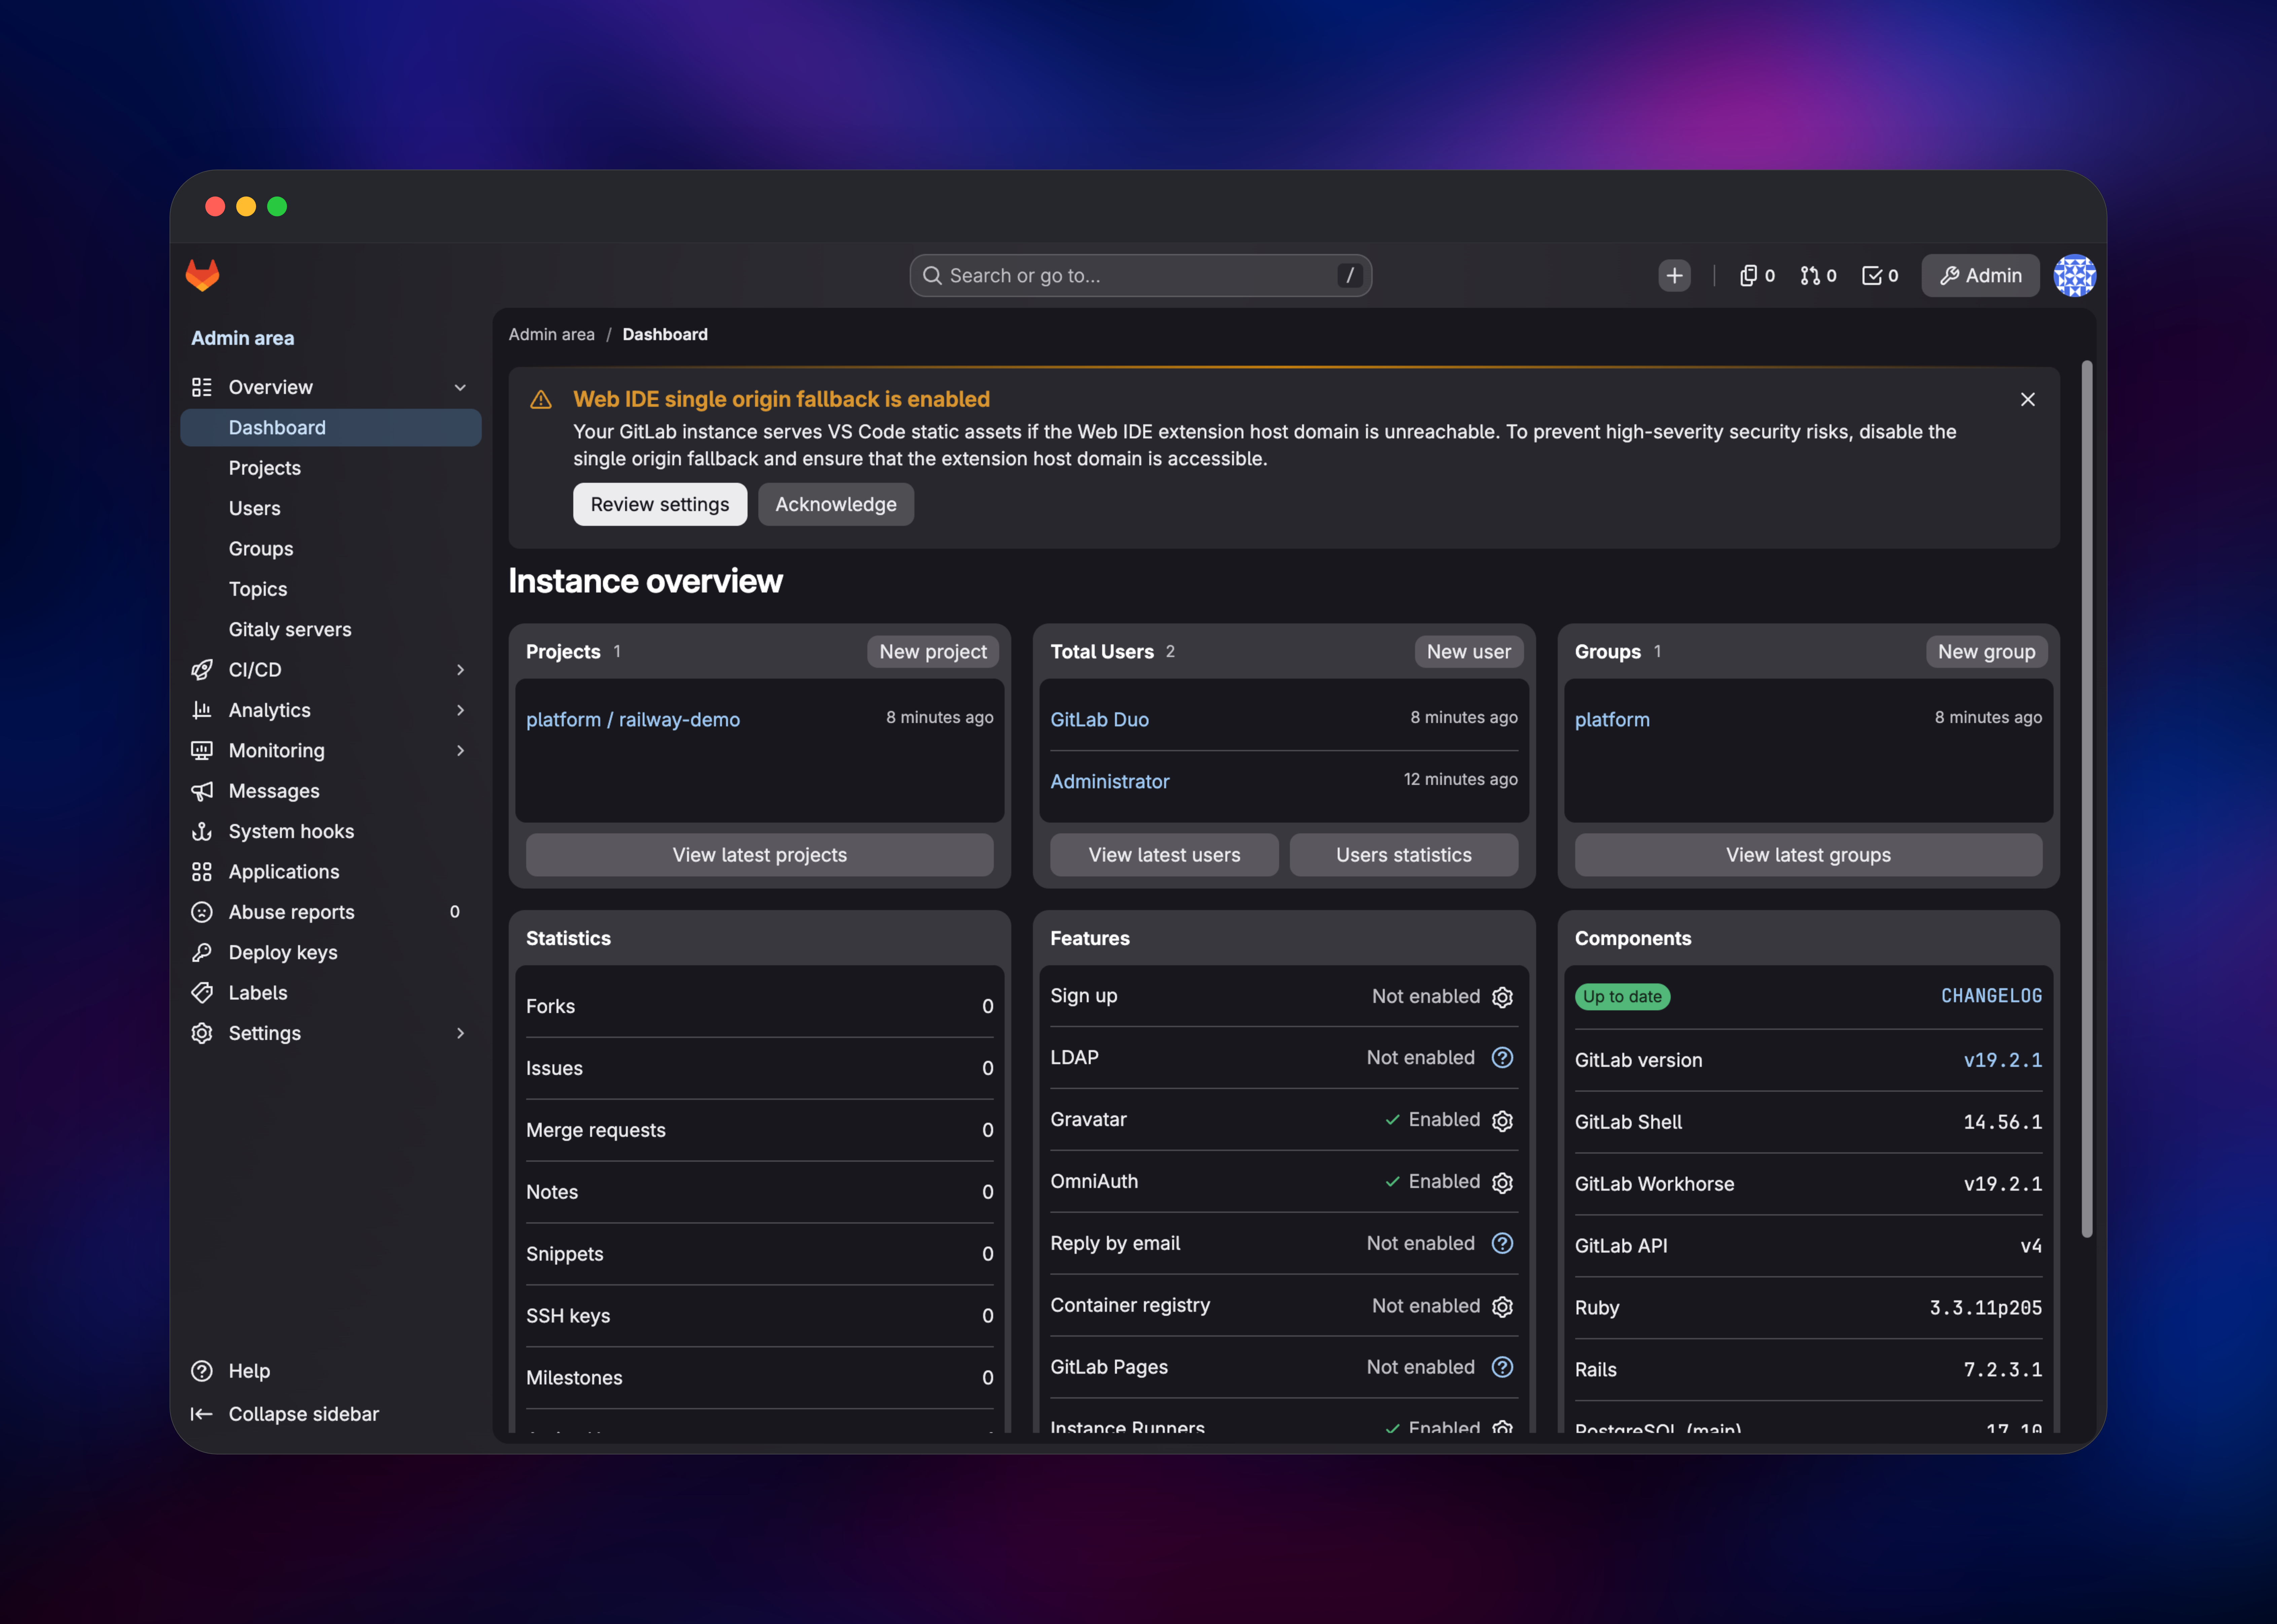2277x1624 pixels.
Task: Click the Sign up settings gear icon
Action: pos(1502,997)
